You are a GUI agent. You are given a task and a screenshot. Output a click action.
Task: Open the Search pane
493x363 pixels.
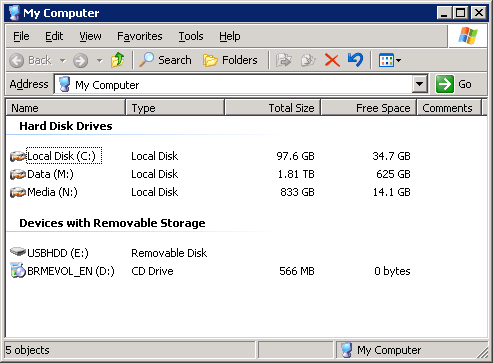coord(165,60)
